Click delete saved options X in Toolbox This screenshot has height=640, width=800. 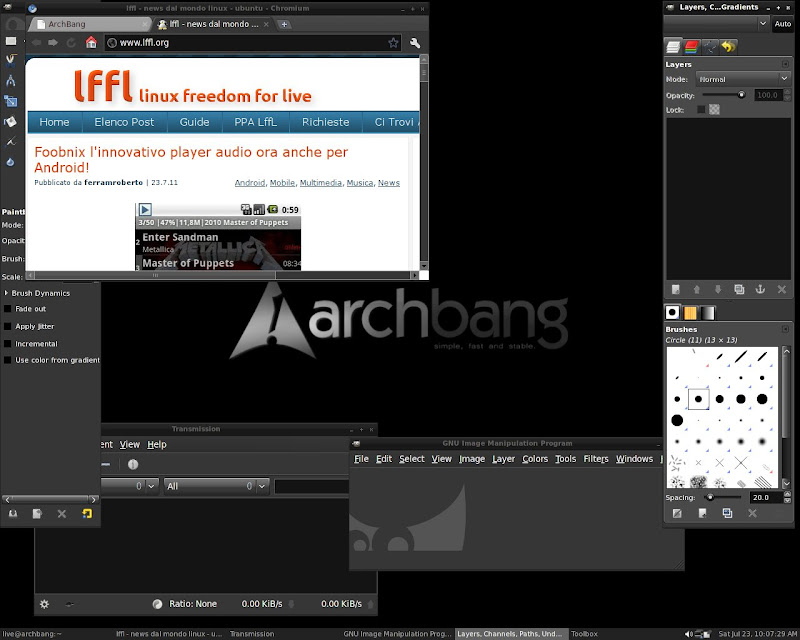62,514
